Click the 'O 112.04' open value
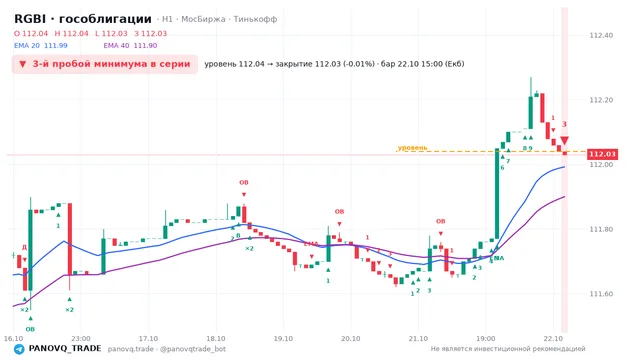This screenshot has width=640, height=360. tap(31, 33)
